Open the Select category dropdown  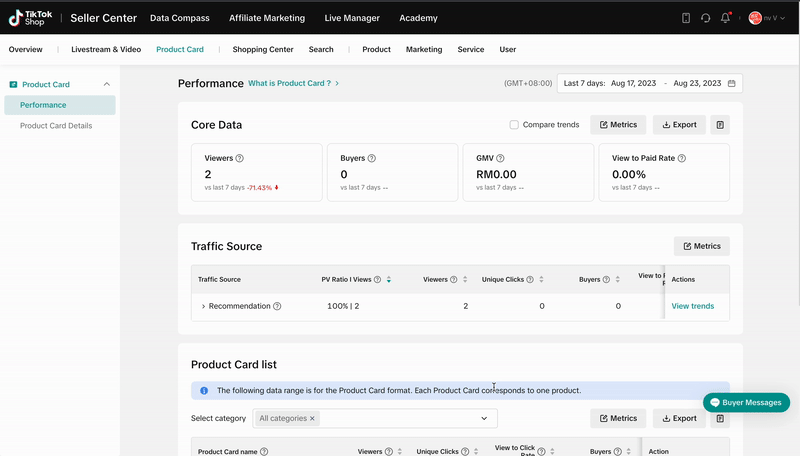point(484,418)
